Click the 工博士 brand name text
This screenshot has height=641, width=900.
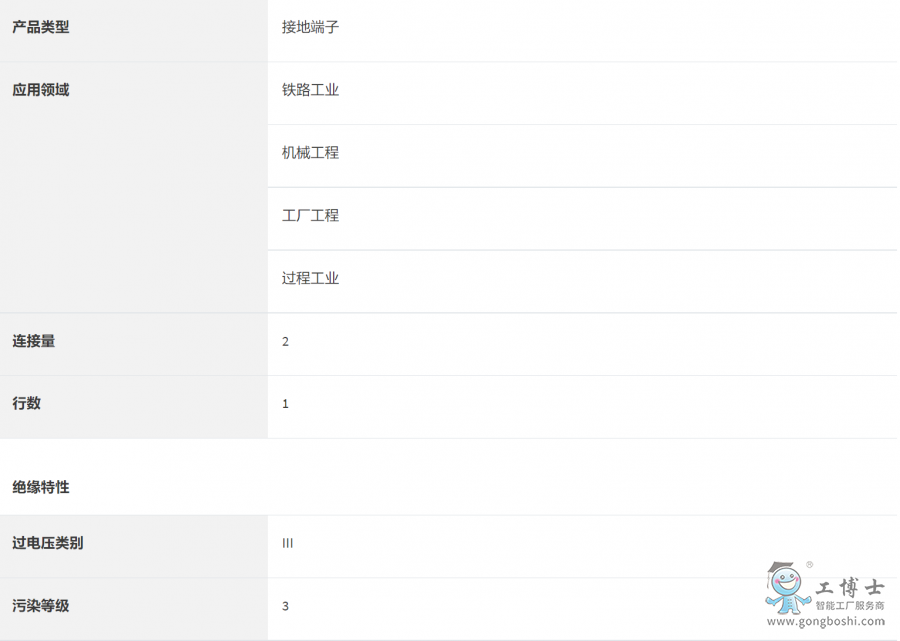point(850,588)
